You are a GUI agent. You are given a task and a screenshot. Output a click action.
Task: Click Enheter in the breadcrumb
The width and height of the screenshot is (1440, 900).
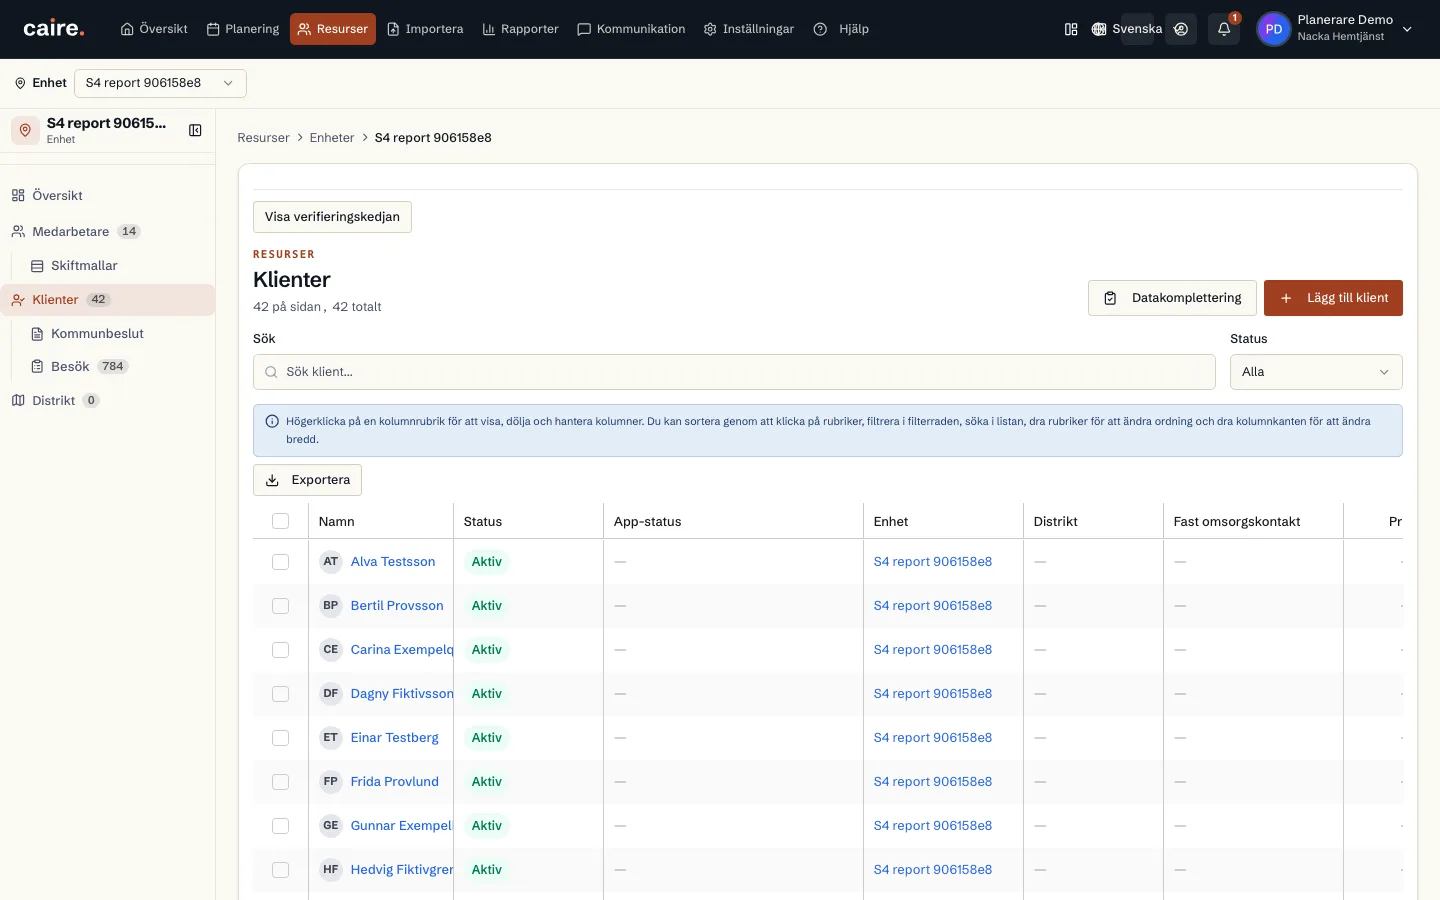pyautogui.click(x=332, y=138)
